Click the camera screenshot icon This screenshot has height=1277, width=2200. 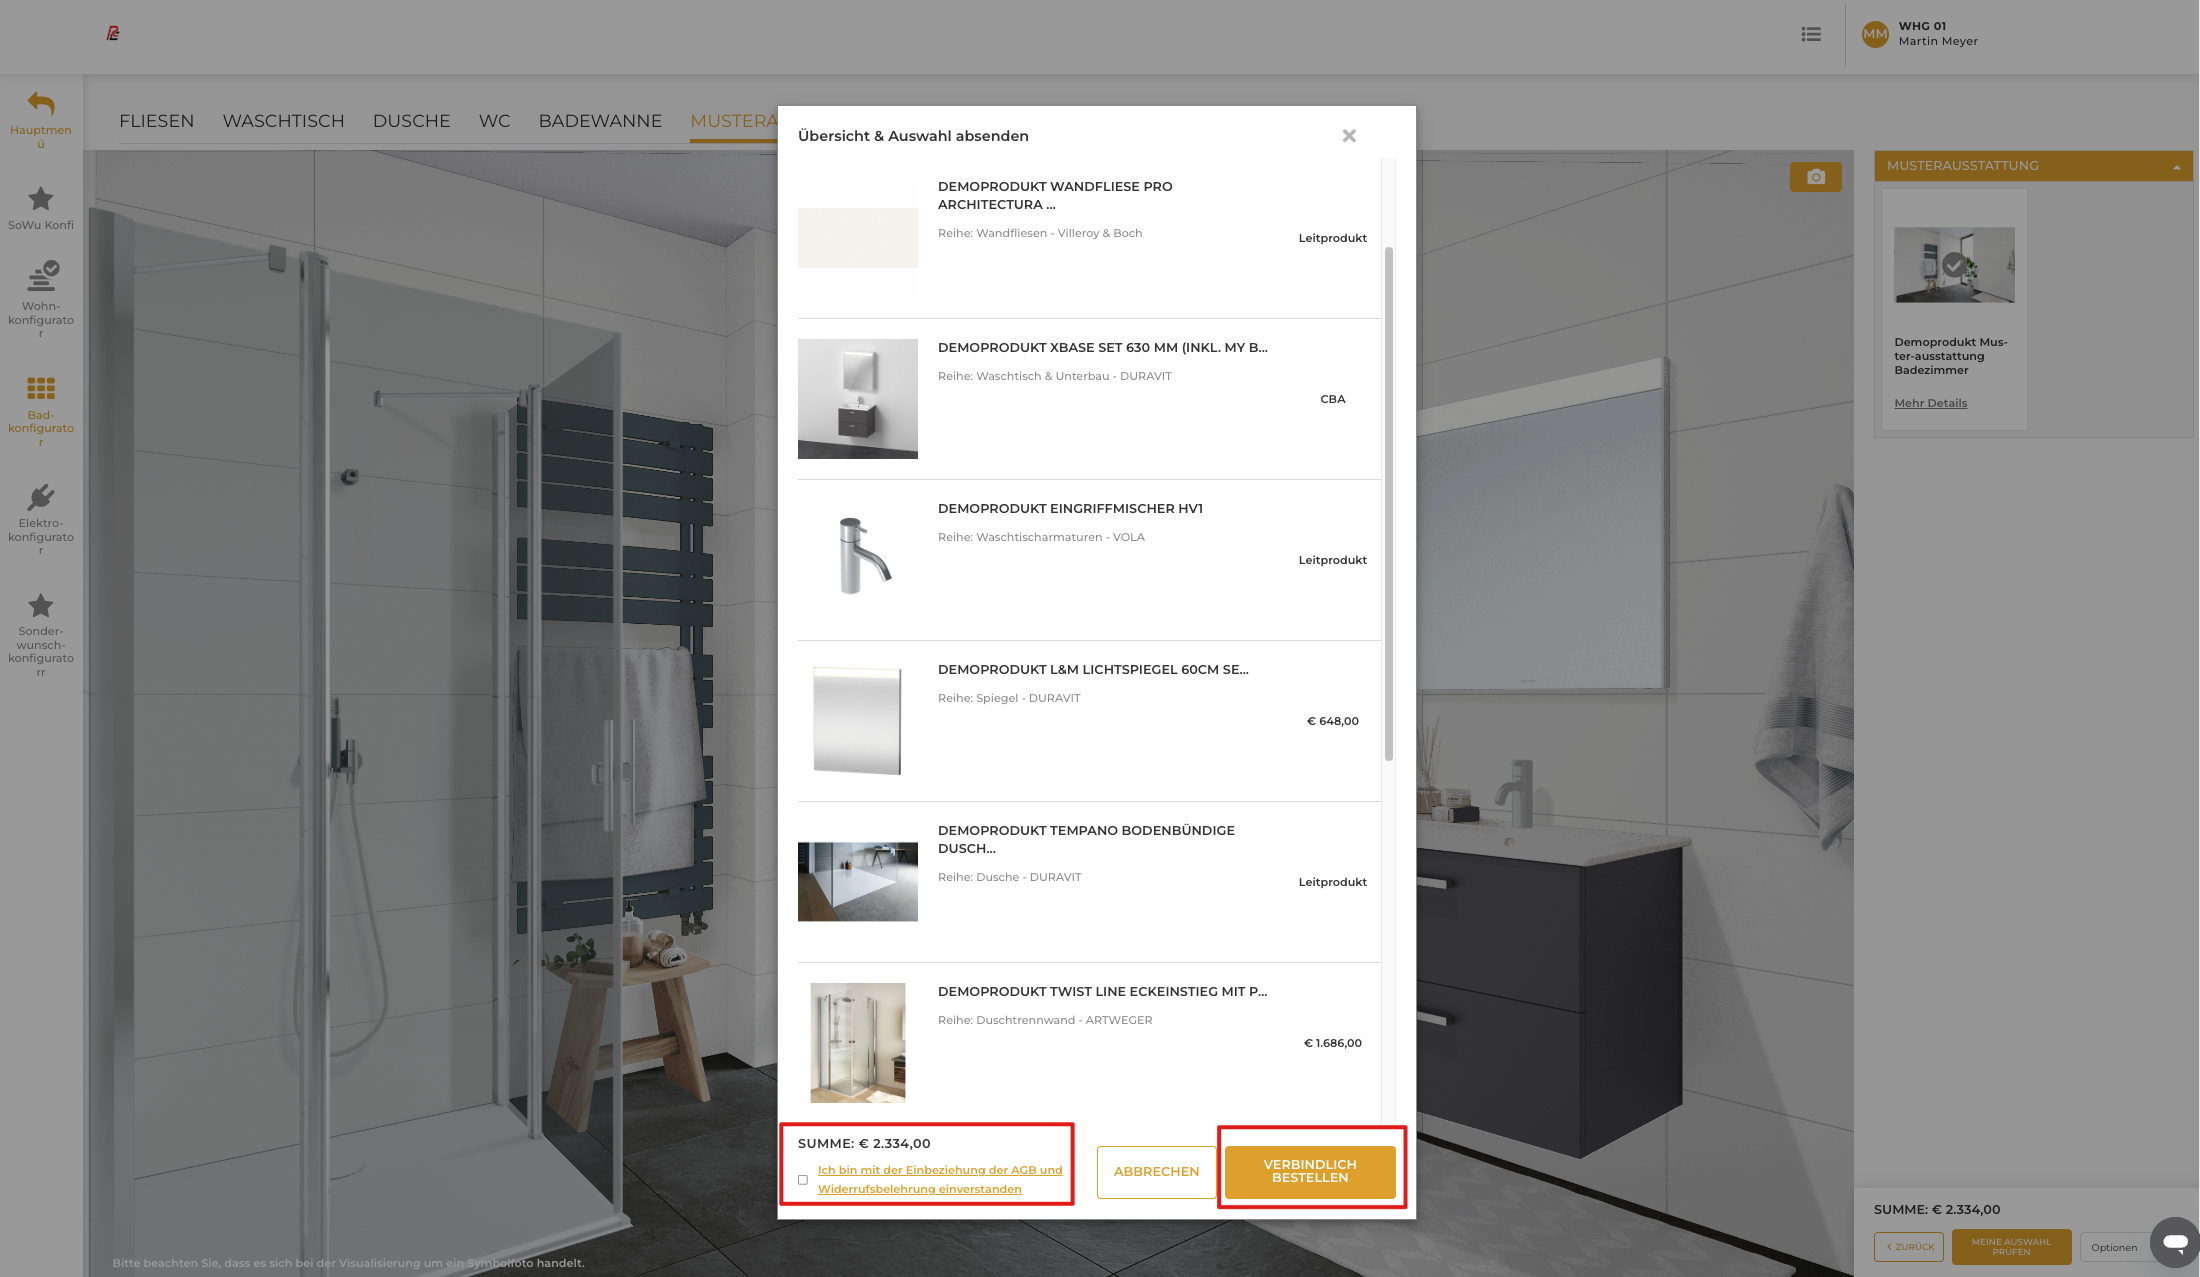[1815, 177]
